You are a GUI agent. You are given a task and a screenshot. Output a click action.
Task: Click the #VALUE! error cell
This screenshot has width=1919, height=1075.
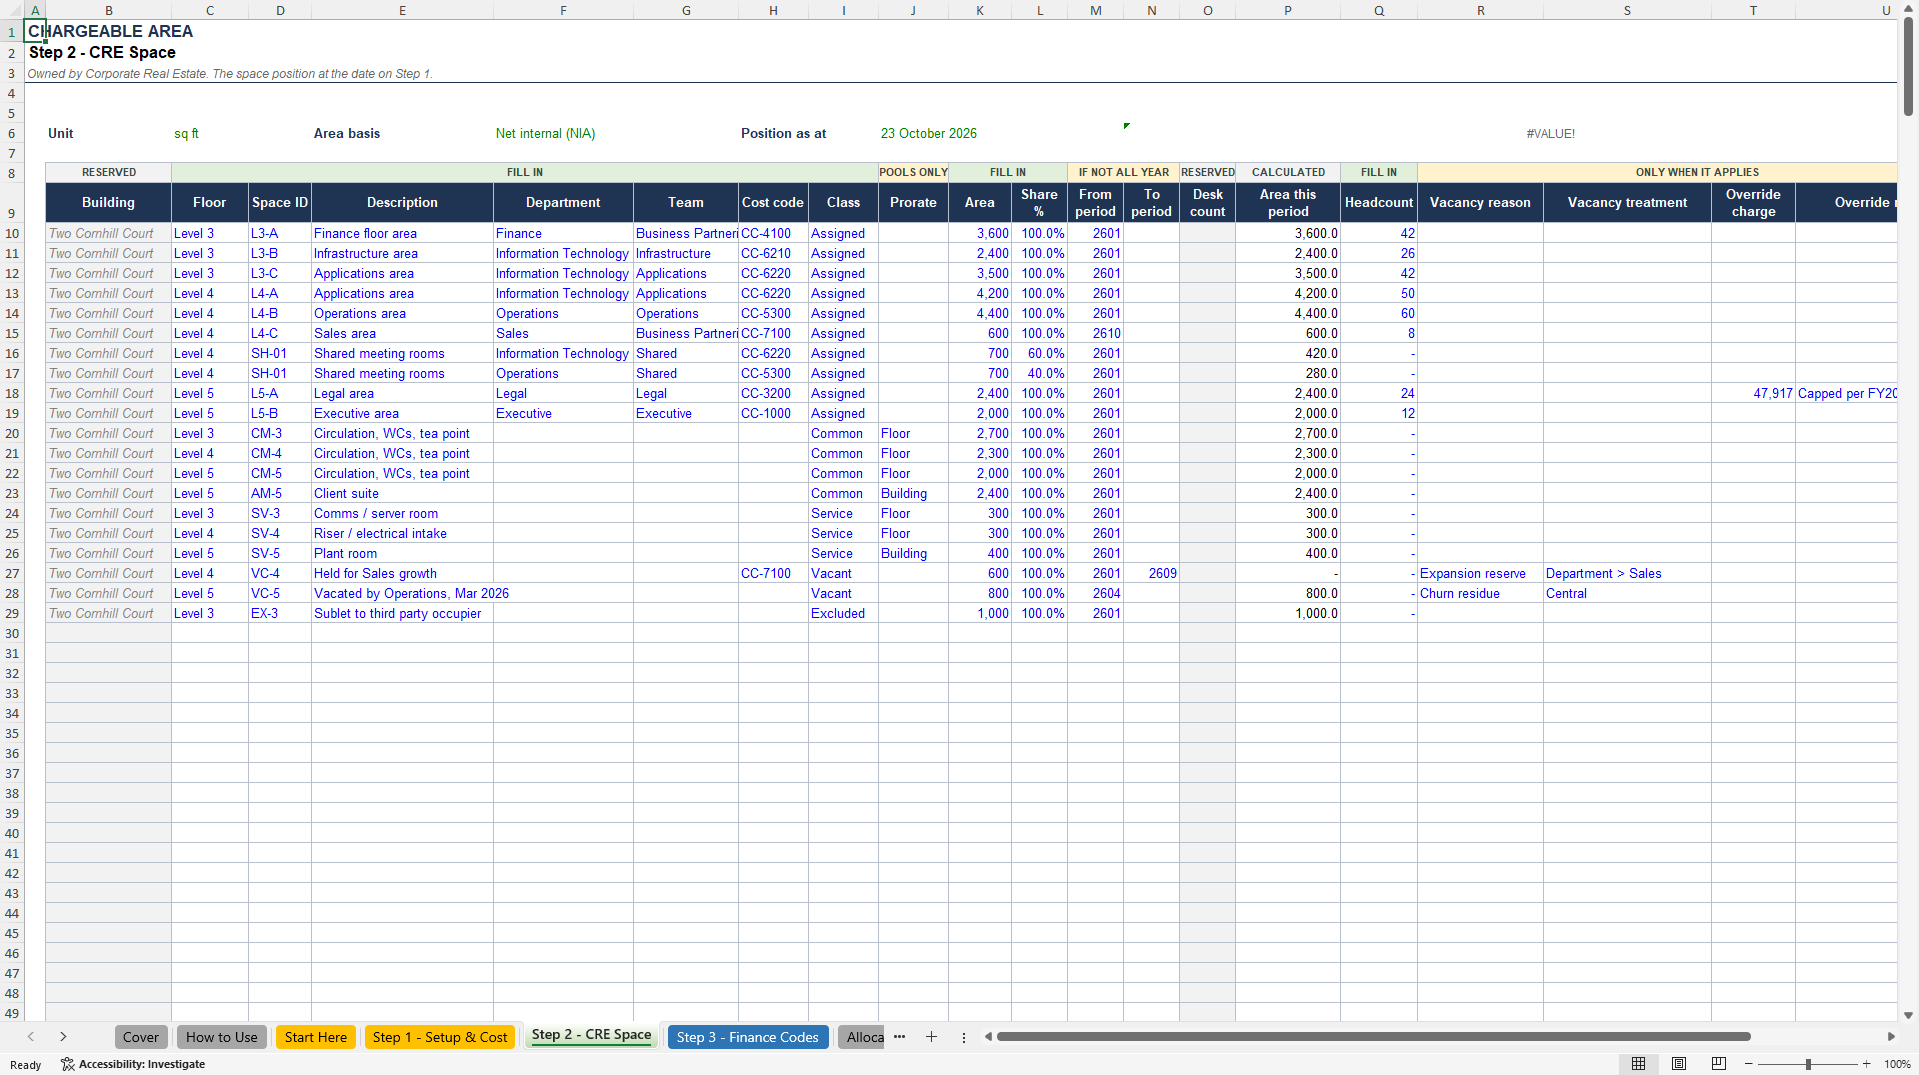[1550, 133]
